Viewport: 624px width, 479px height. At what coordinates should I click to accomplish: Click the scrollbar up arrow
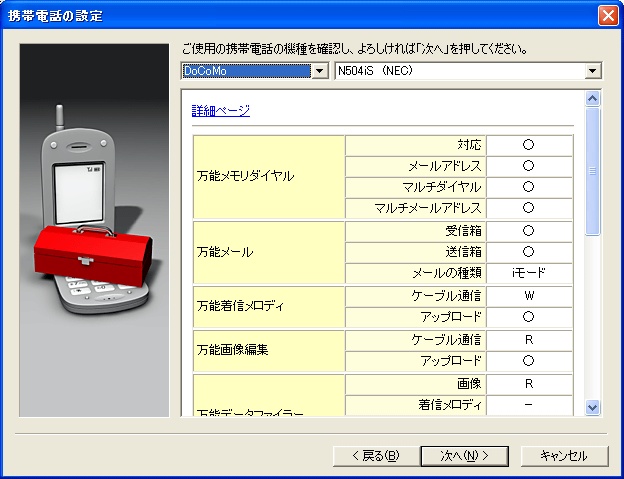[592, 99]
